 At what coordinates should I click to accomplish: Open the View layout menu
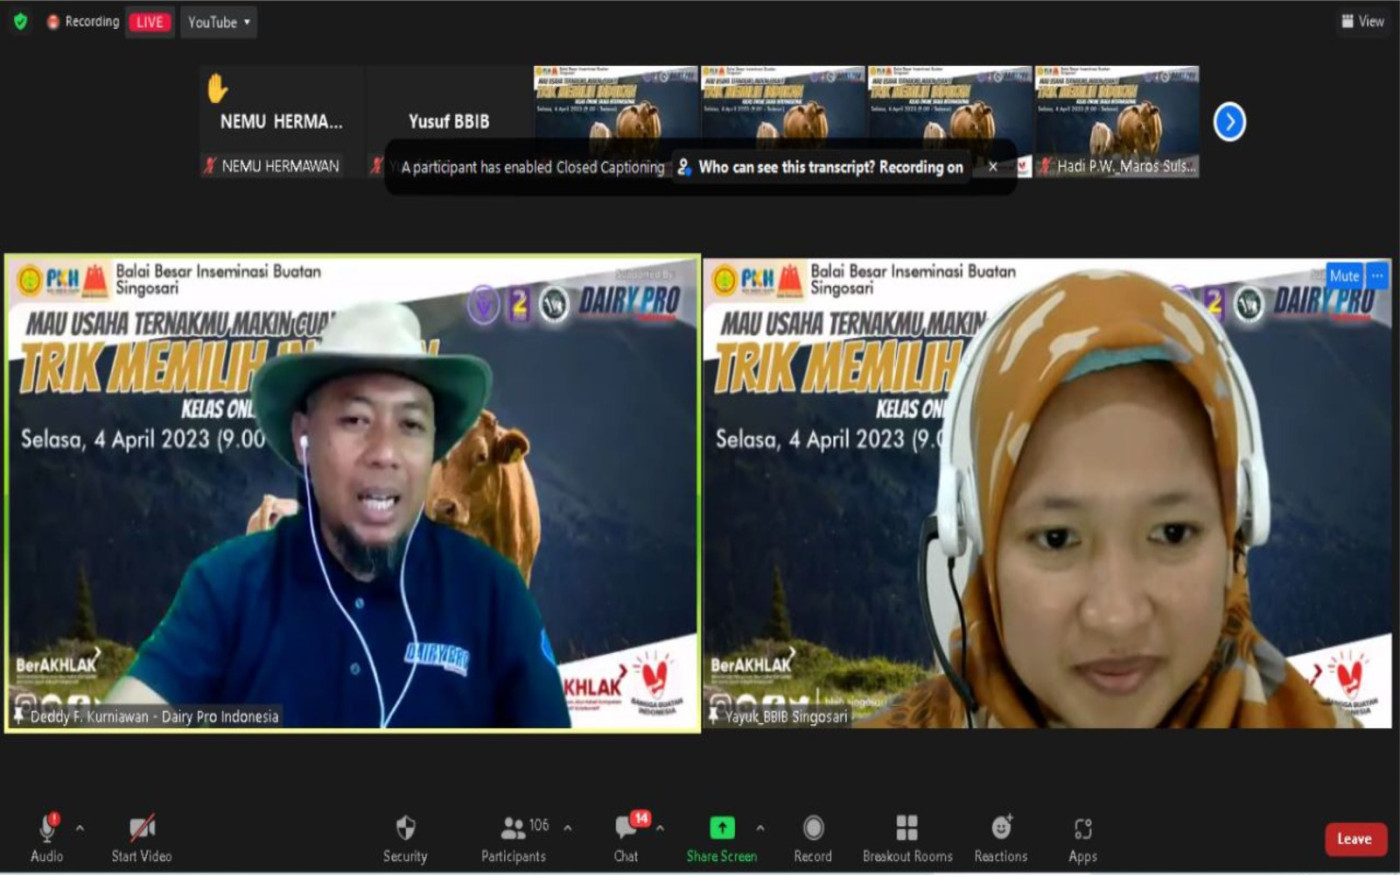1363,21
